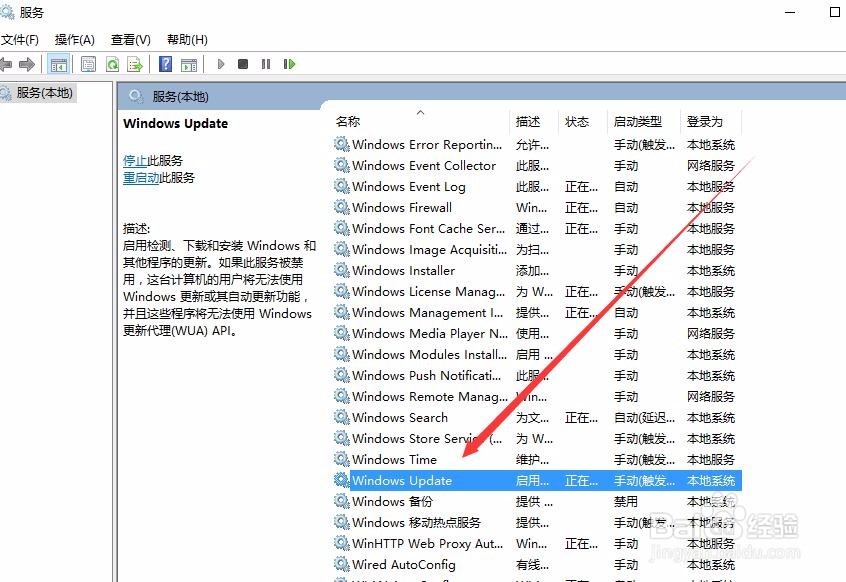Select the Windows Time service

537,460
